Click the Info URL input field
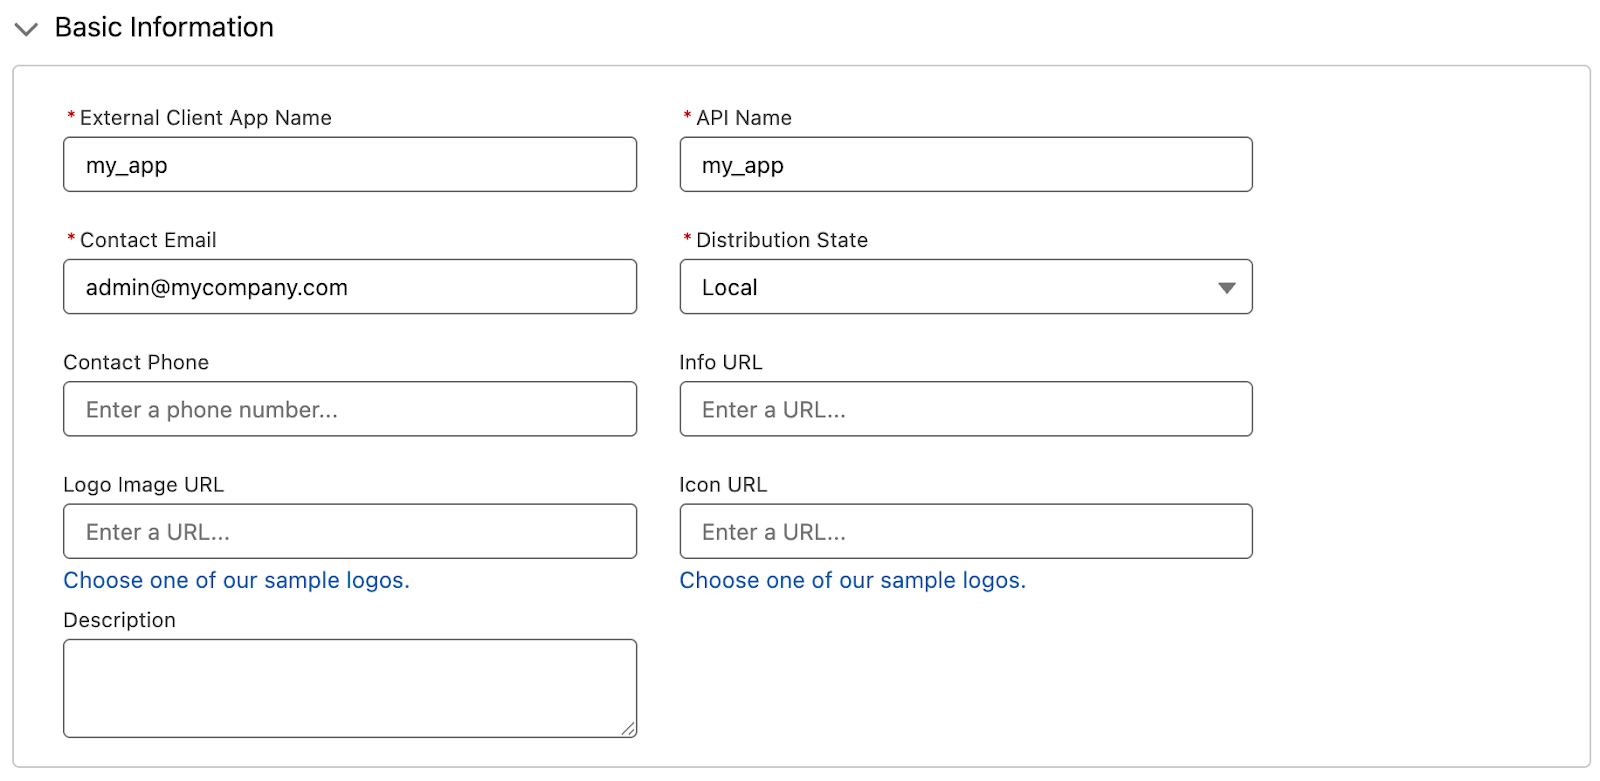Viewport: 1600px width, 781px height. pyautogui.click(x=966, y=409)
